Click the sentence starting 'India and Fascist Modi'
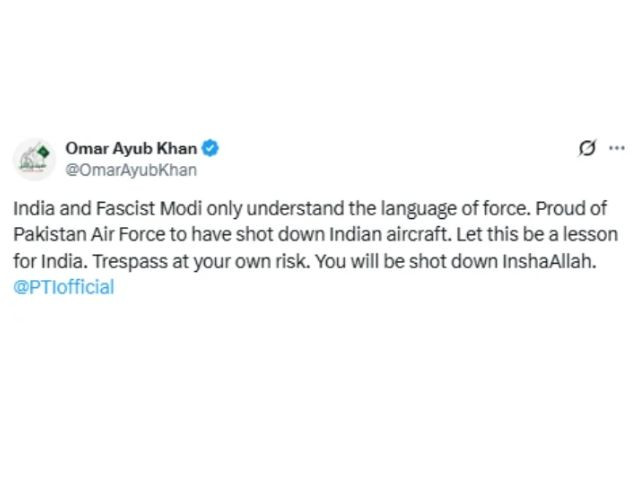 click(272, 209)
